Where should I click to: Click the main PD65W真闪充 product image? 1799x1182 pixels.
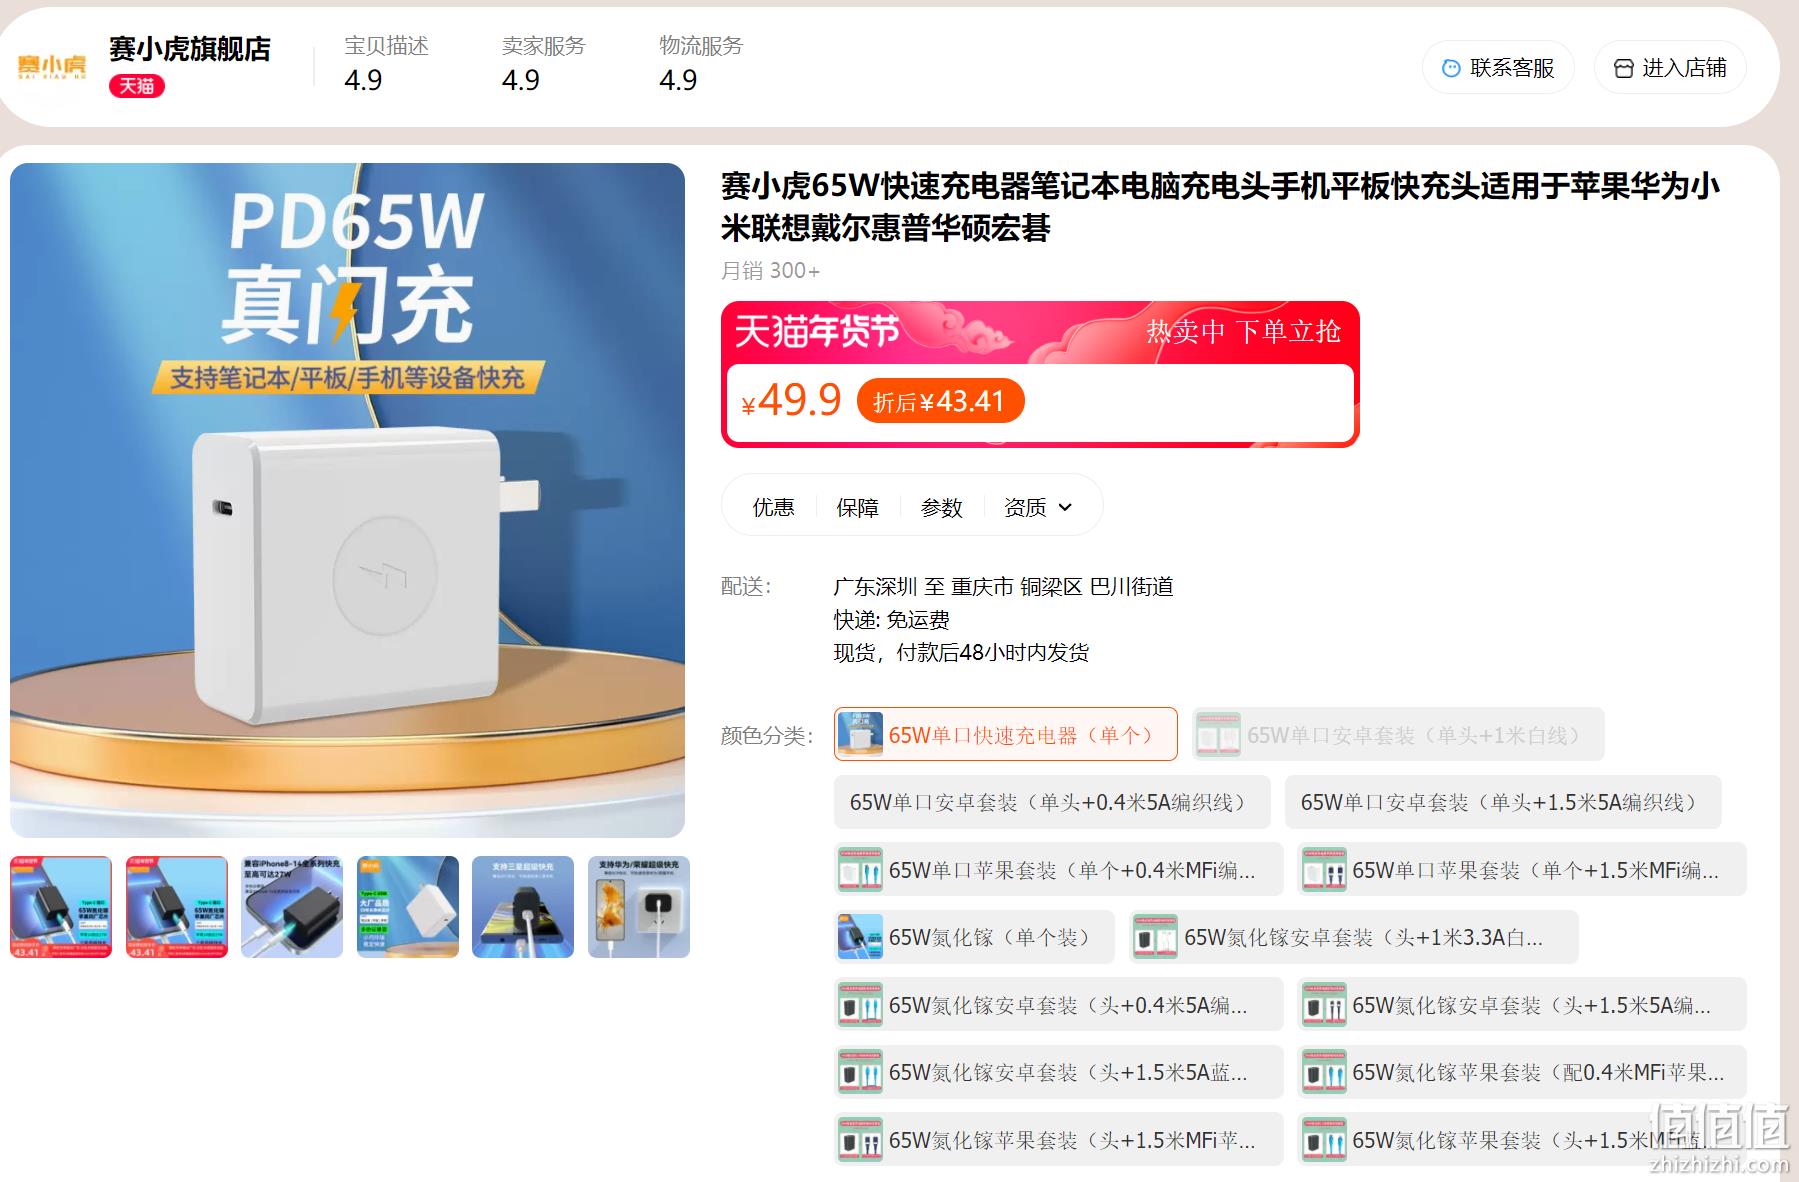[x=347, y=500]
